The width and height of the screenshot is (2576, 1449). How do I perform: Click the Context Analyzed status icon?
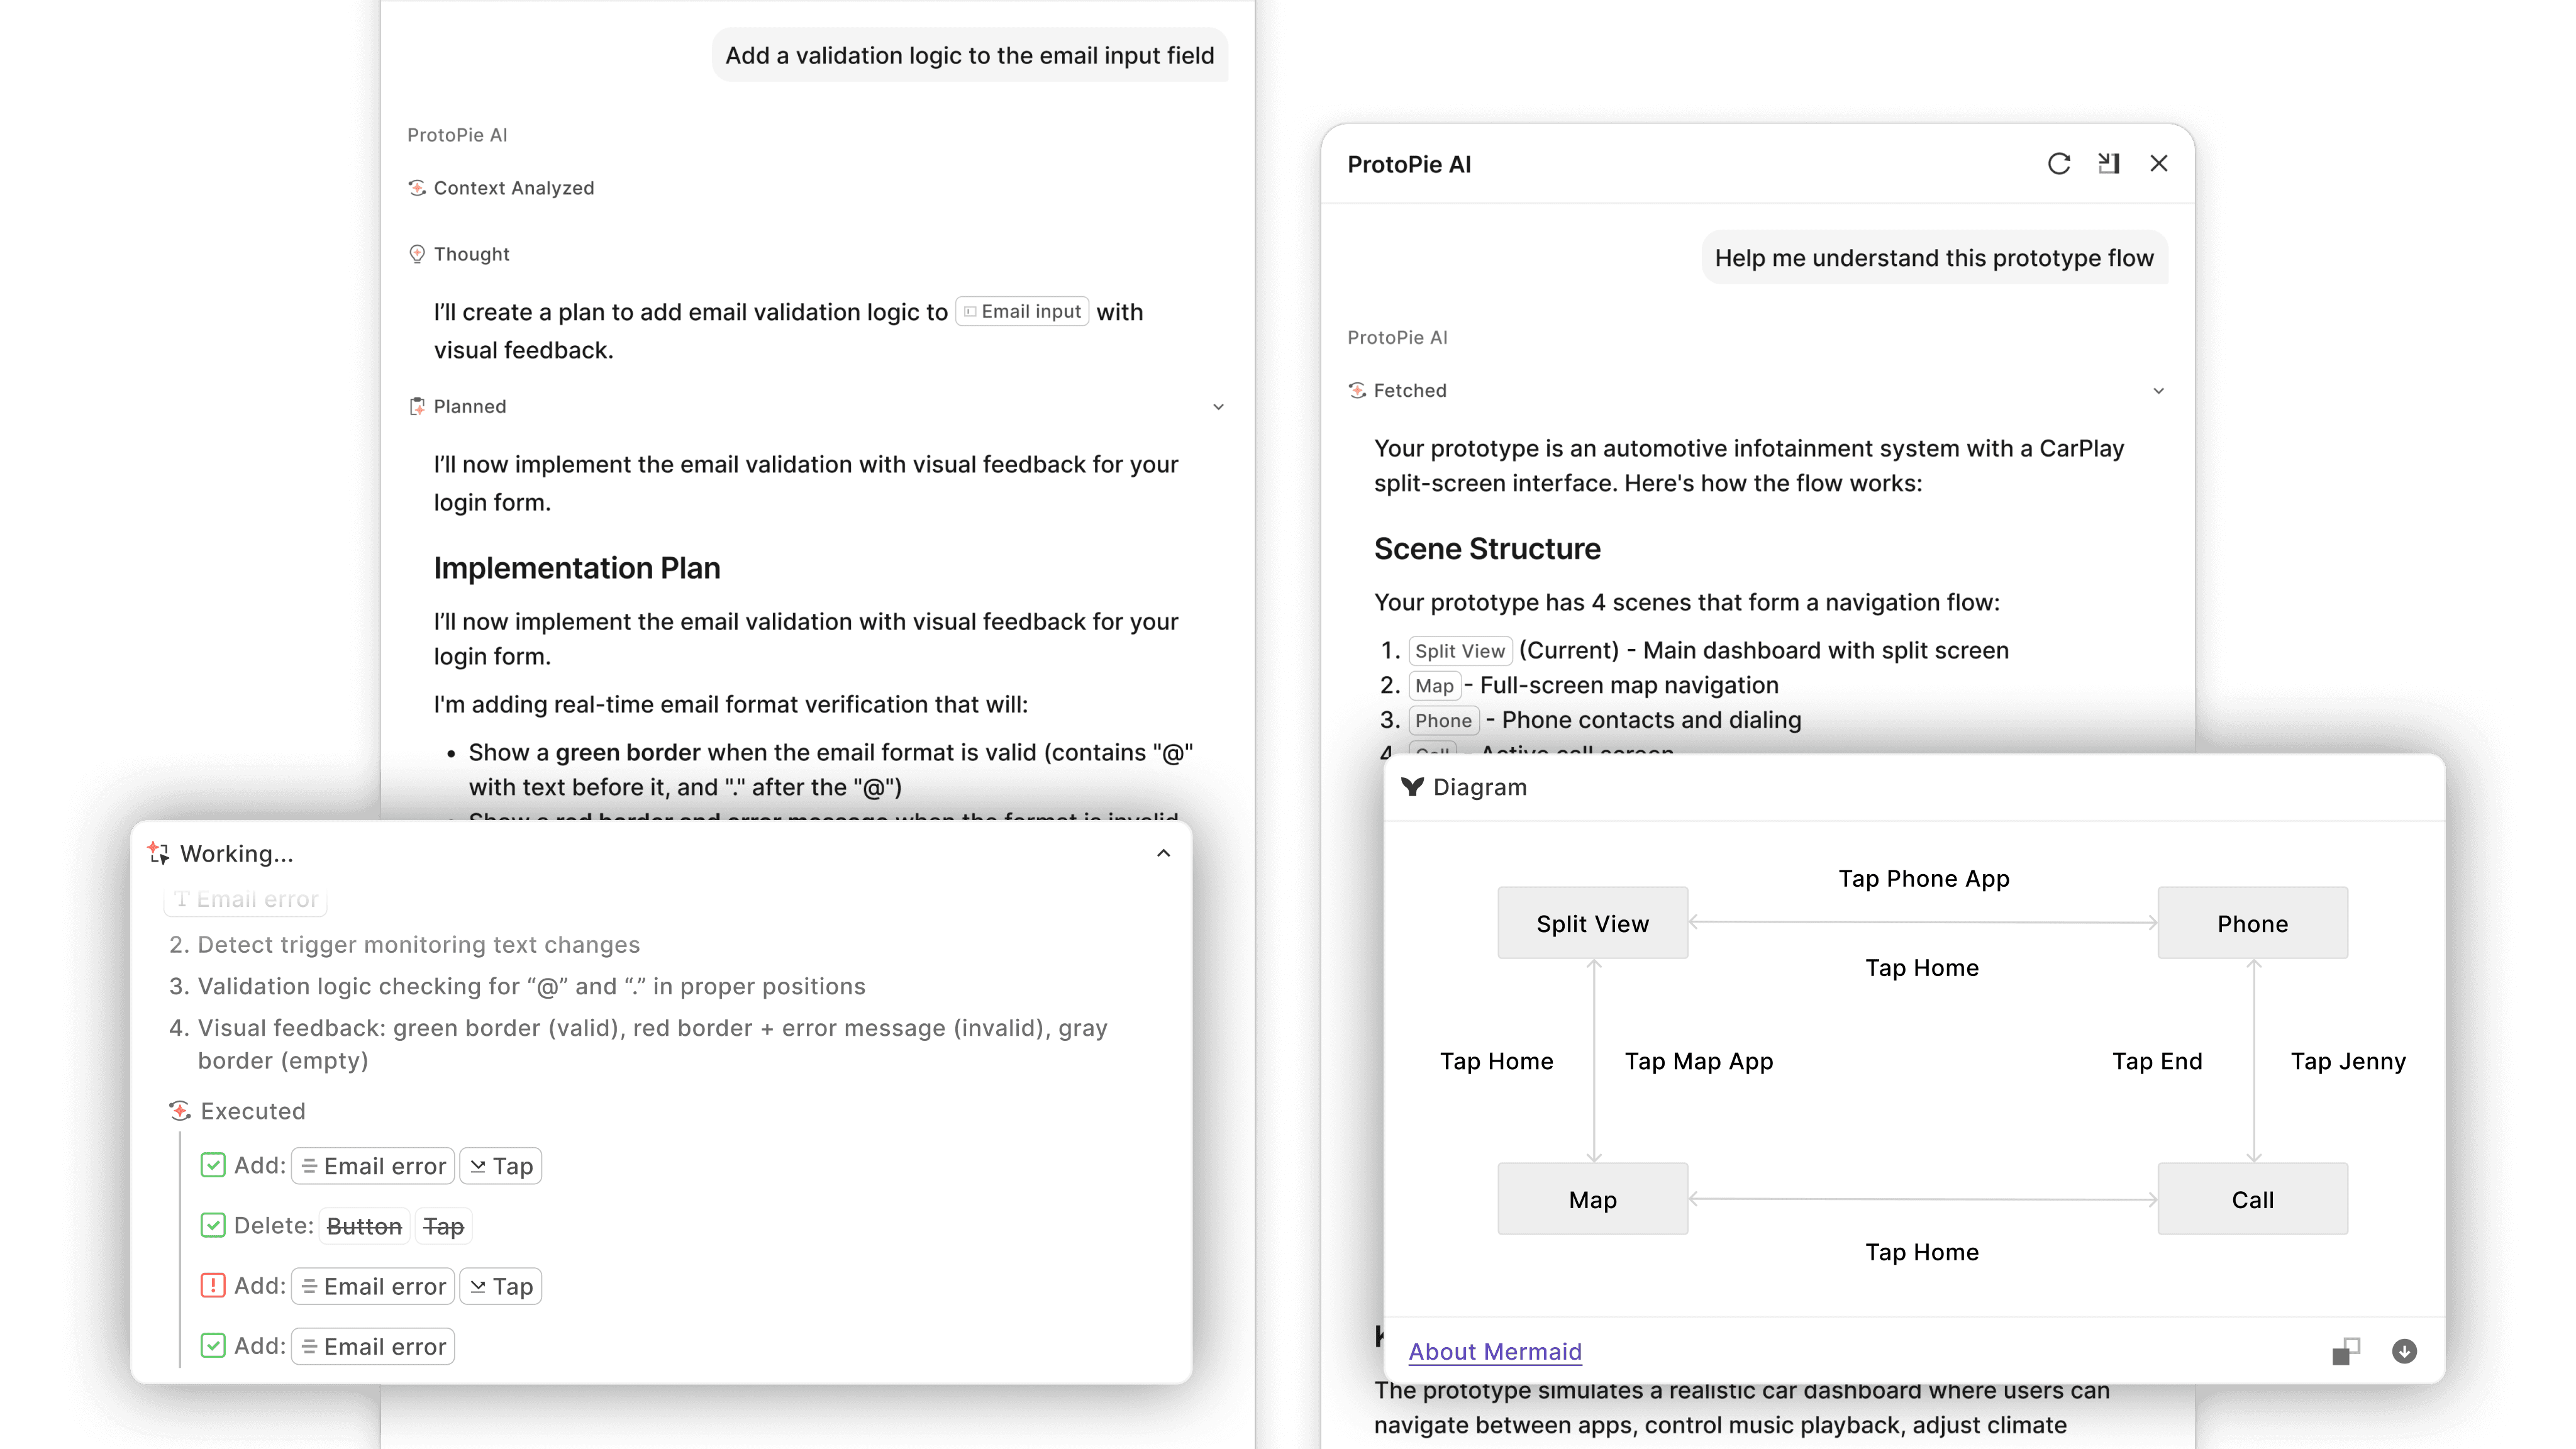417,188
